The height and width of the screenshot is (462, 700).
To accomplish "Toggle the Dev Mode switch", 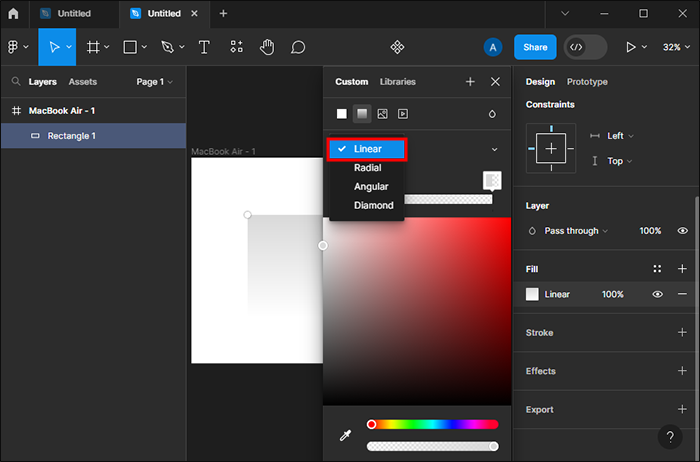I will pyautogui.click(x=585, y=47).
